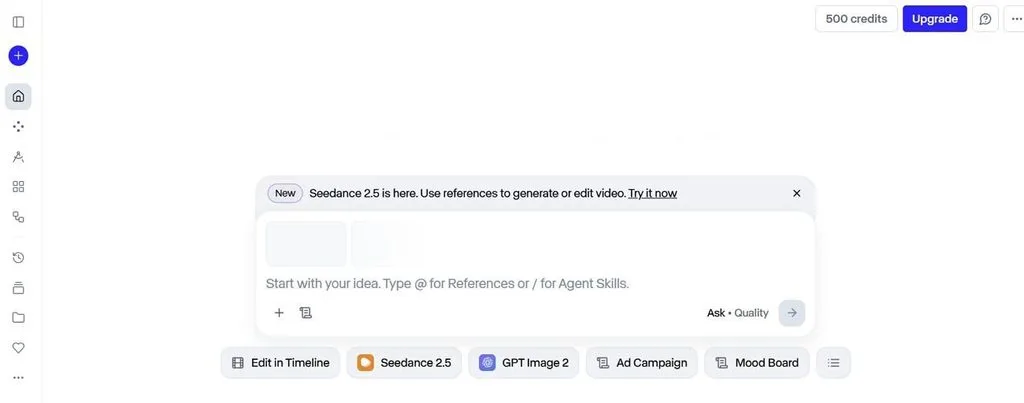1024x403 pixels.
Task: Follow the Try it now link
Action: [652, 193]
